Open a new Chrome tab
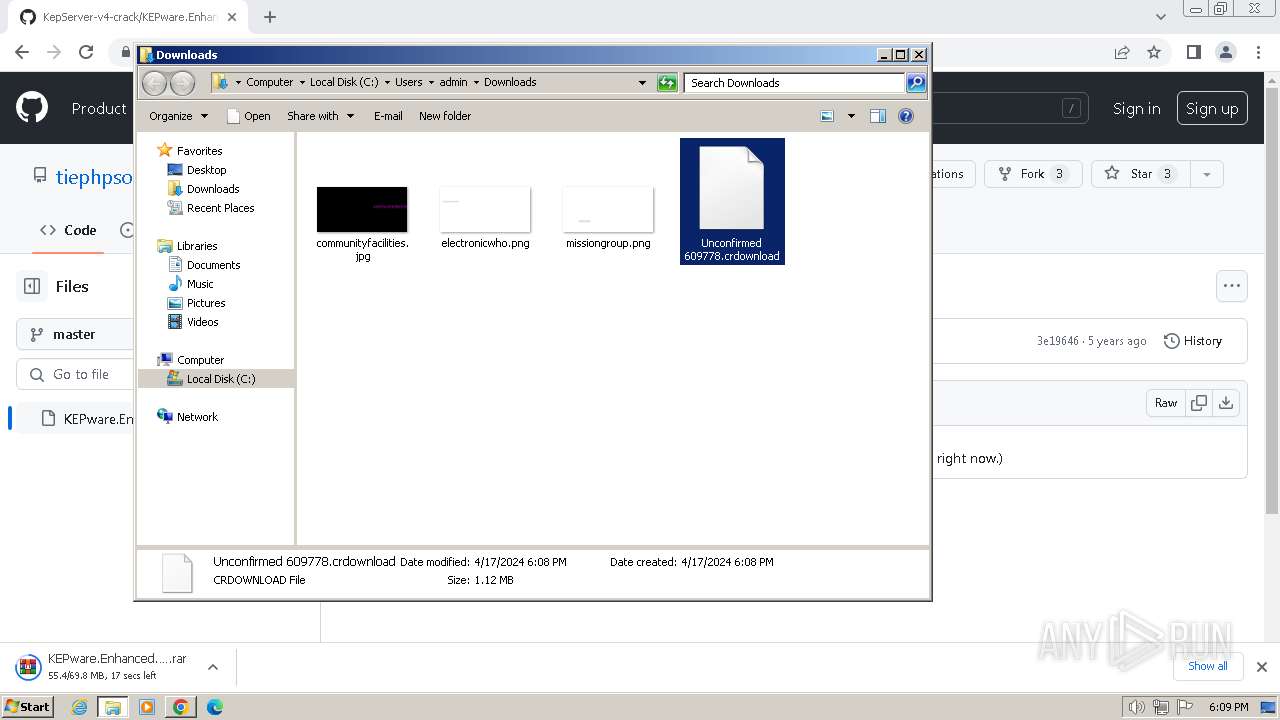 coord(270,17)
